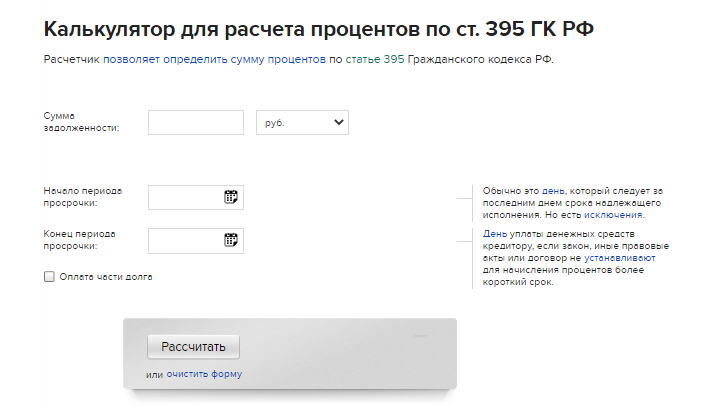Focus the debt amount input field

coord(196,122)
